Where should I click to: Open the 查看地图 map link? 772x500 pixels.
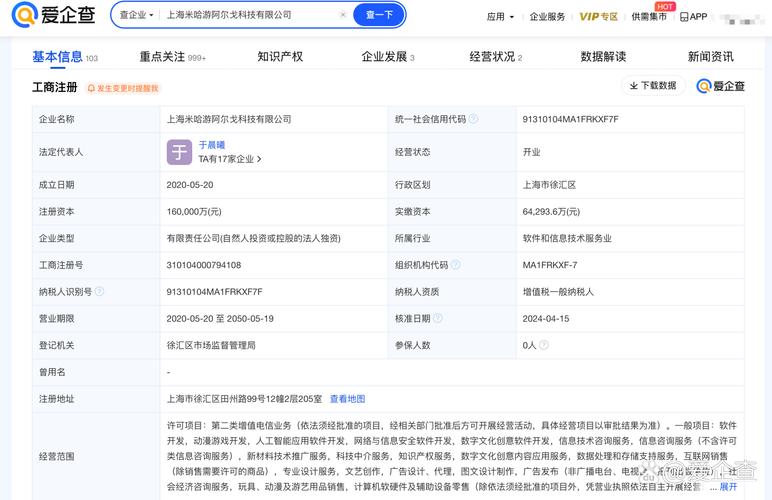point(348,399)
